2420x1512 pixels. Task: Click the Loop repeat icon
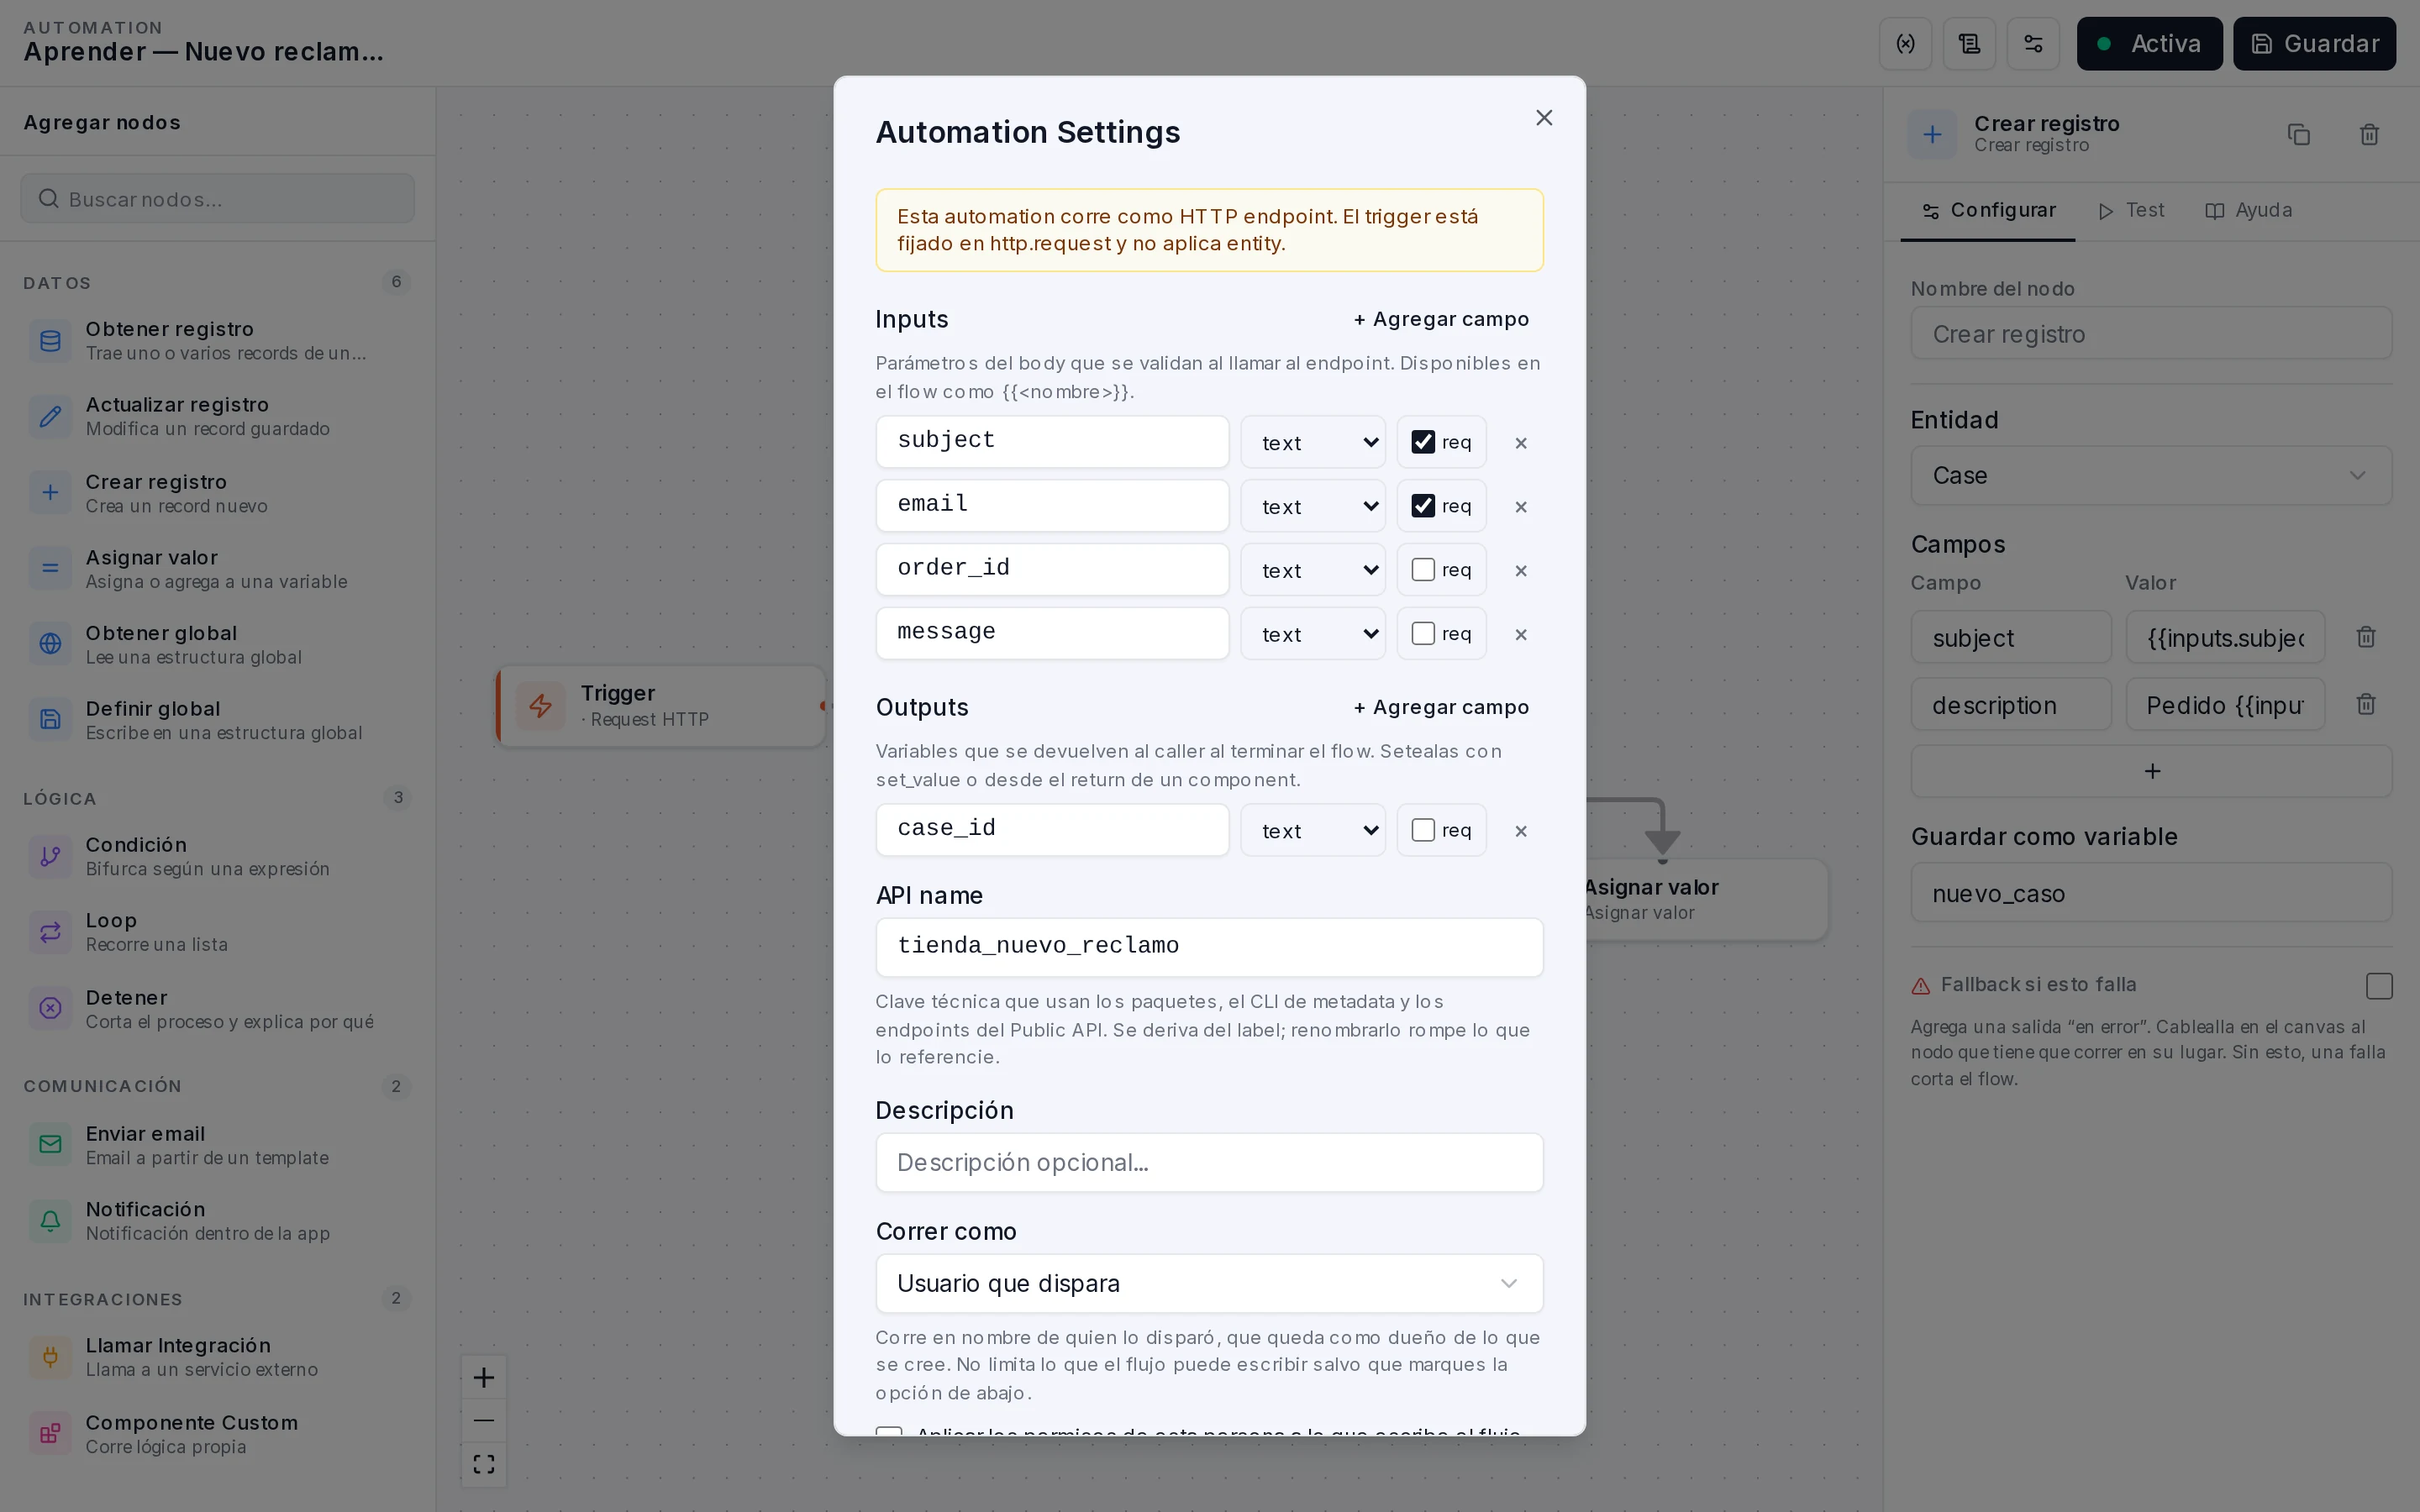50,932
